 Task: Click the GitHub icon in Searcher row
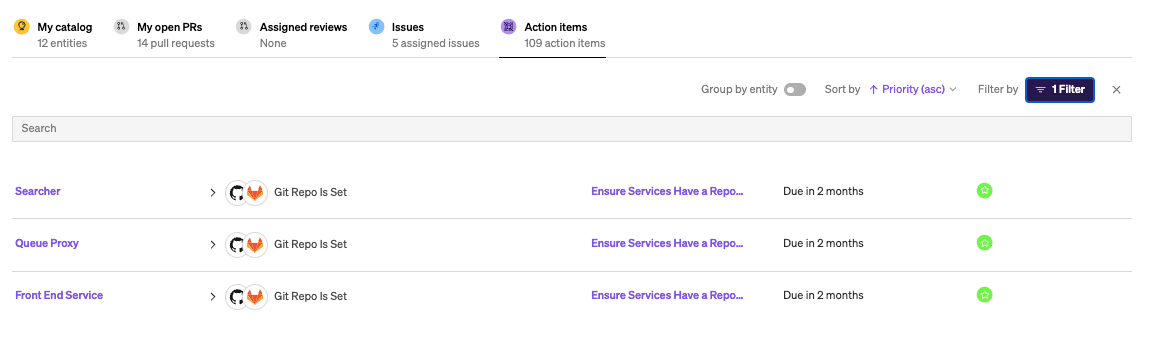pos(237,192)
